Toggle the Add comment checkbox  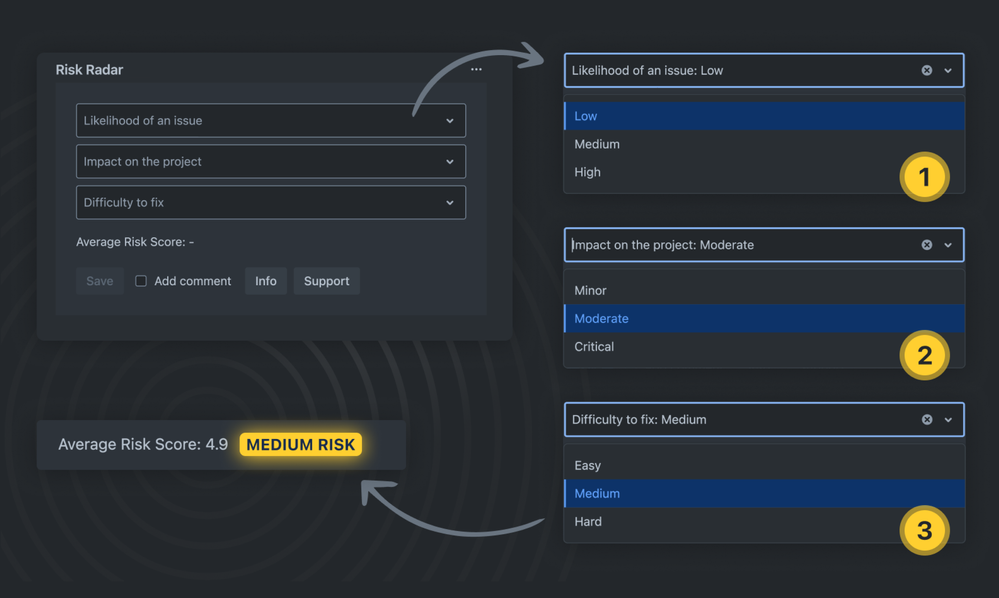click(x=141, y=281)
